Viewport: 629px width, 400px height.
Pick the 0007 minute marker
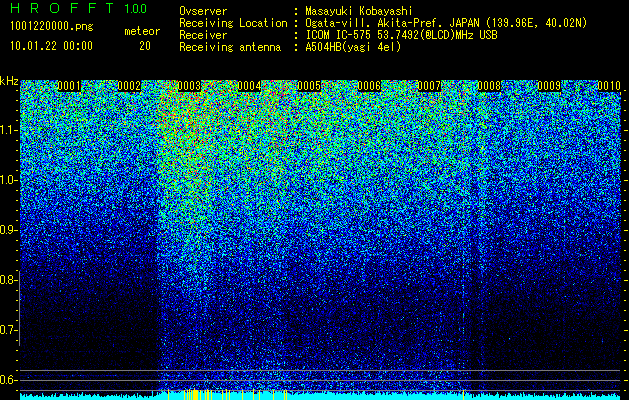tap(429, 86)
